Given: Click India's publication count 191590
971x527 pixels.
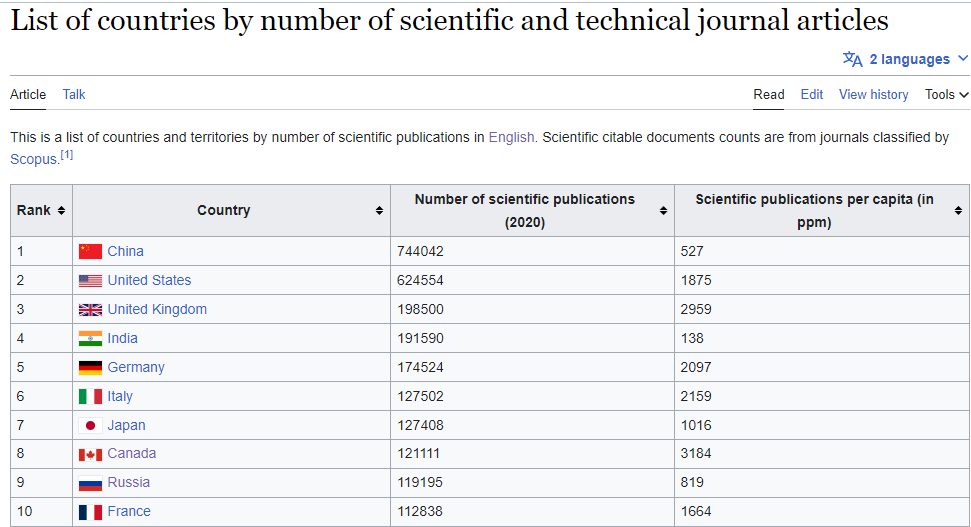Looking at the screenshot, I should [x=420, y=339].
